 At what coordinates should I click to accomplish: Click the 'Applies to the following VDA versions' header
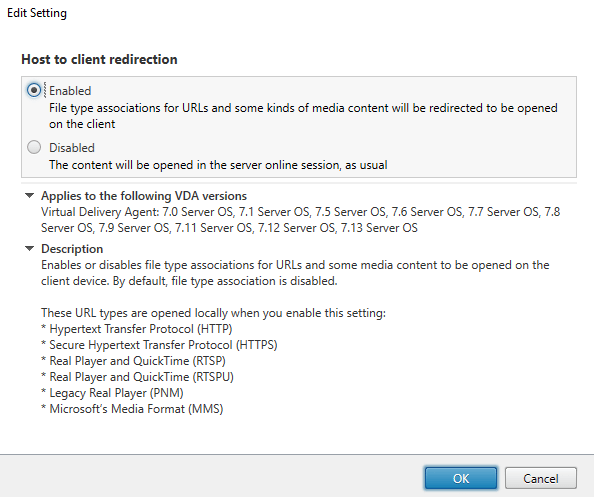click(x=144, y=196)
